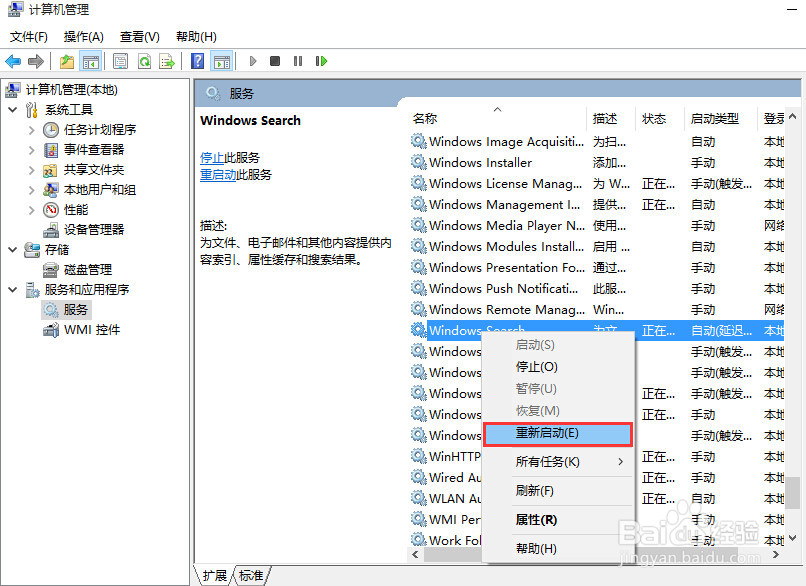Select Shared Folders icon in tree
Screen dimensions: 806x586
pyautogui.click(x=51, y=170)
